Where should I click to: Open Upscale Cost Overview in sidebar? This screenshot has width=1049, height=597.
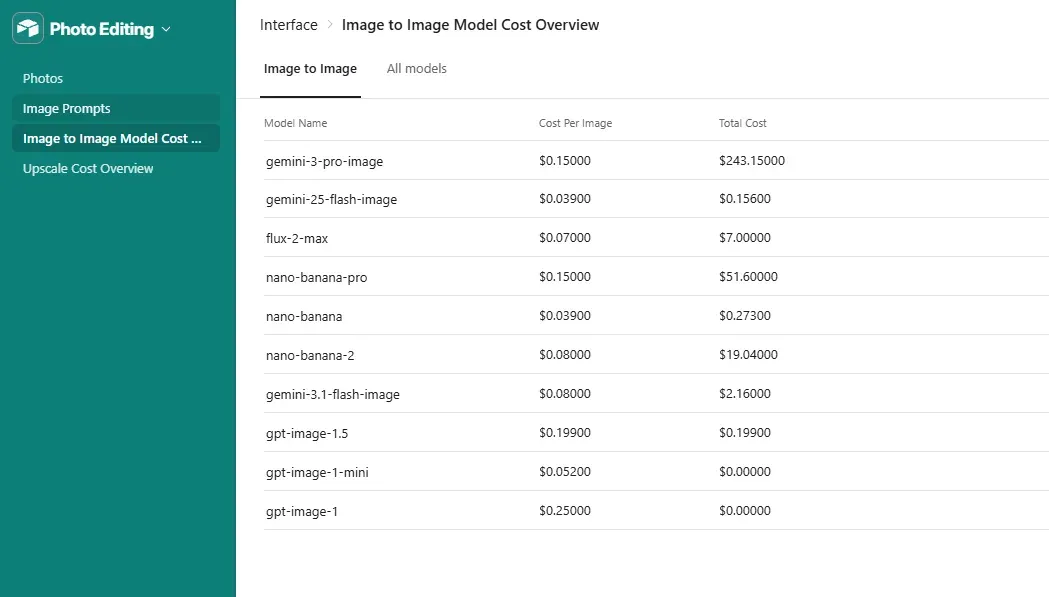(88, 169)
